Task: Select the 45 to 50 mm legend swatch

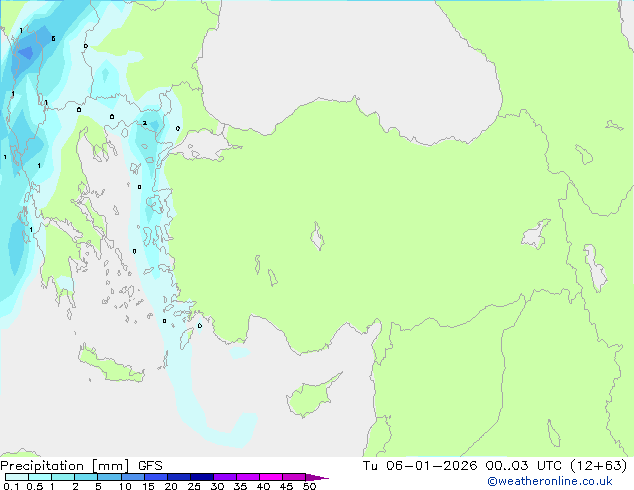Action: pyautogui.click(x=294, y=477)
